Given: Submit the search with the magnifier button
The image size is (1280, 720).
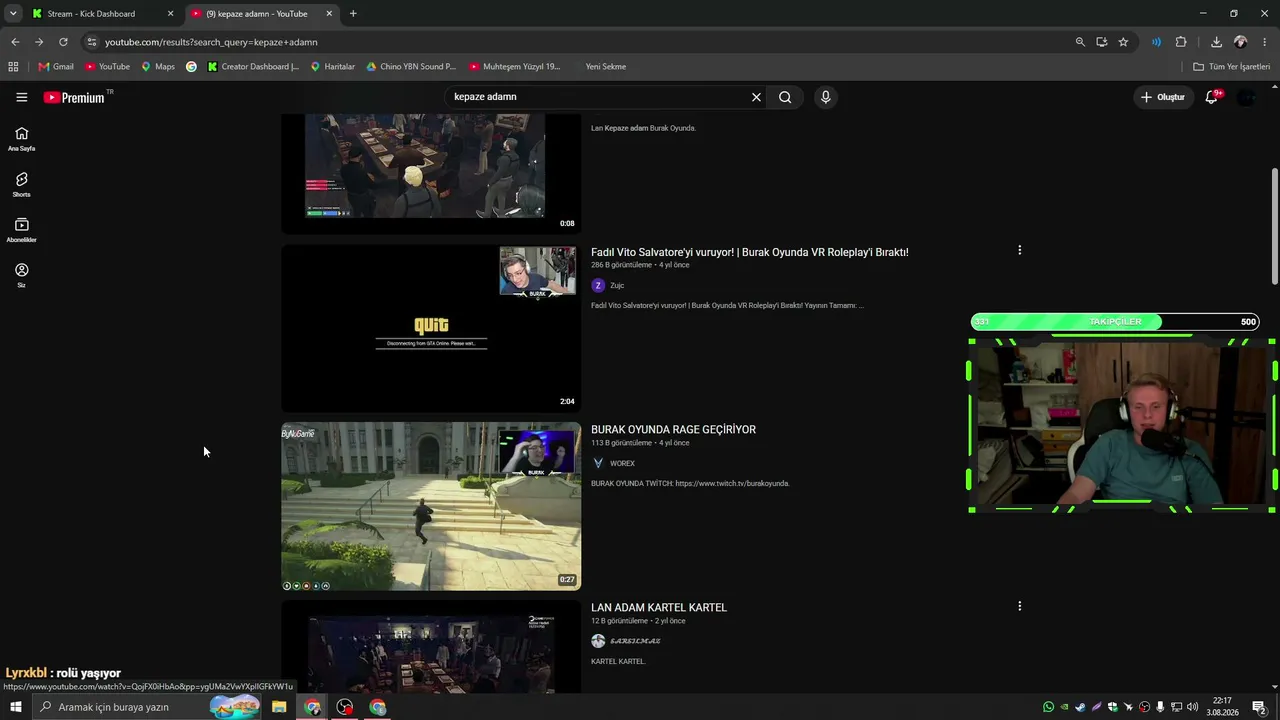Looking at the screenshot, I should (x=785, y=97).
